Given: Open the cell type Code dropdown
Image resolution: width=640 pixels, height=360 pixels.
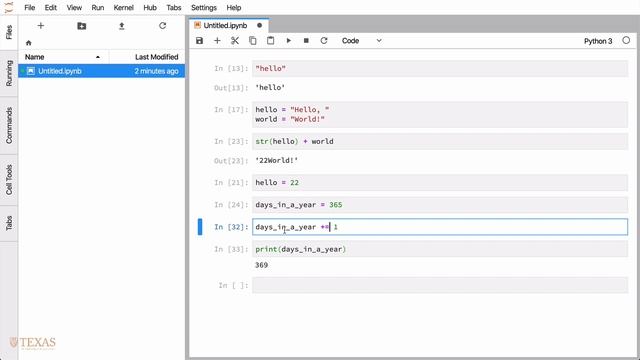Looking at the screenshot, I should click(x=362, y=41).
